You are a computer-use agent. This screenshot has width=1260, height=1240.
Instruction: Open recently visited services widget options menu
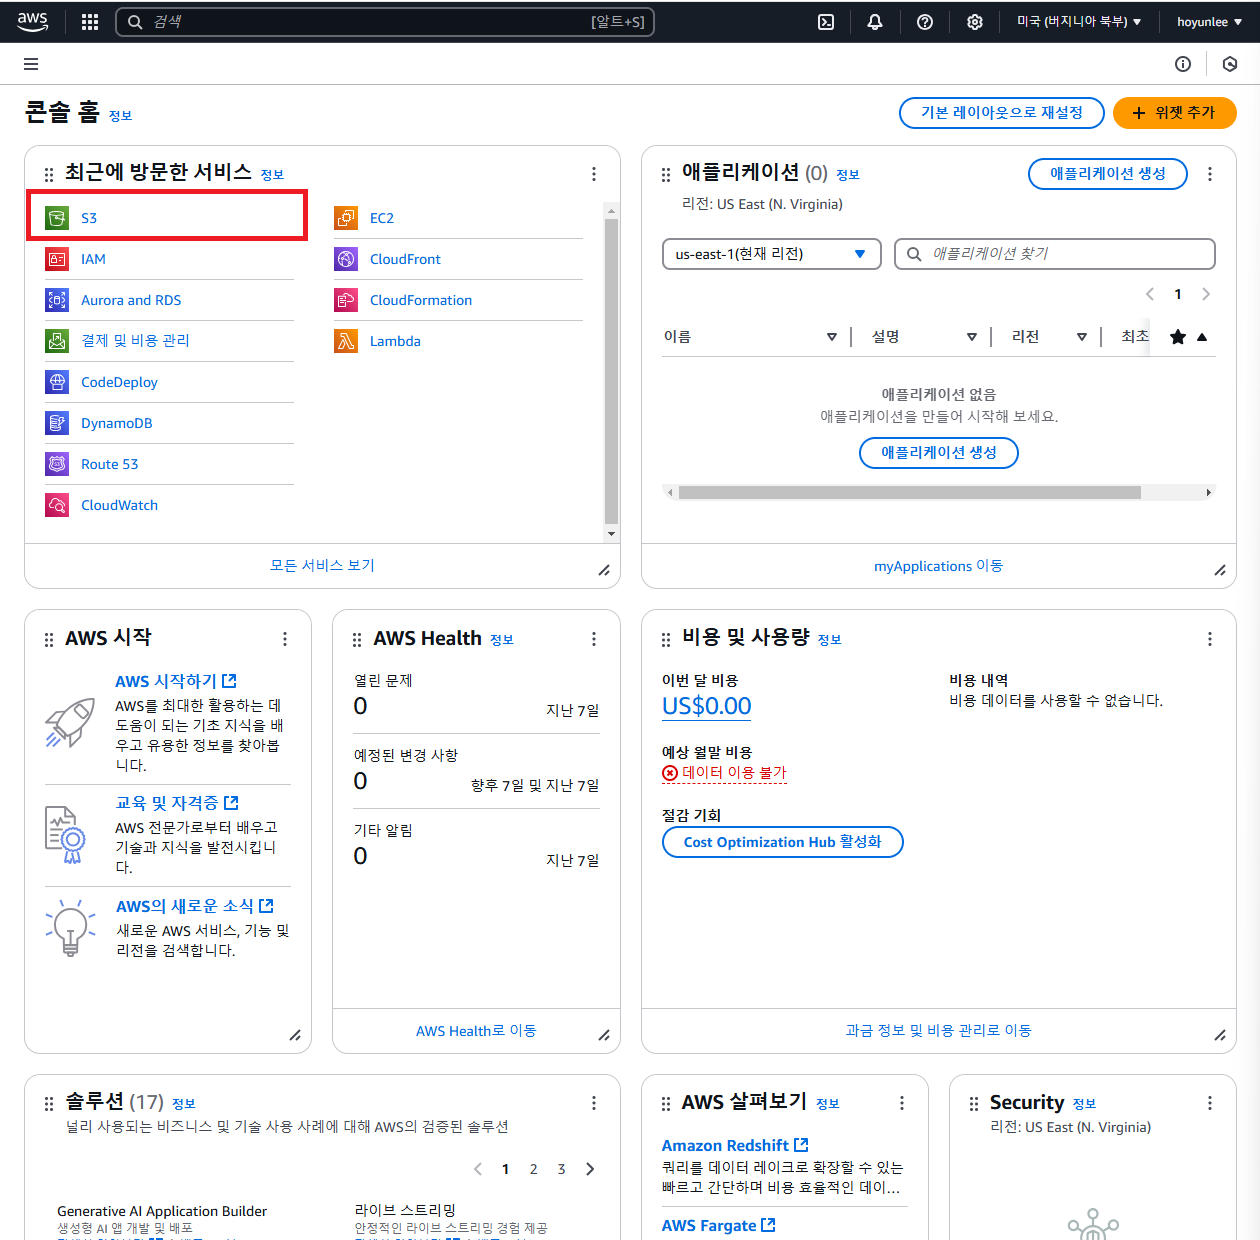[594, 174]
